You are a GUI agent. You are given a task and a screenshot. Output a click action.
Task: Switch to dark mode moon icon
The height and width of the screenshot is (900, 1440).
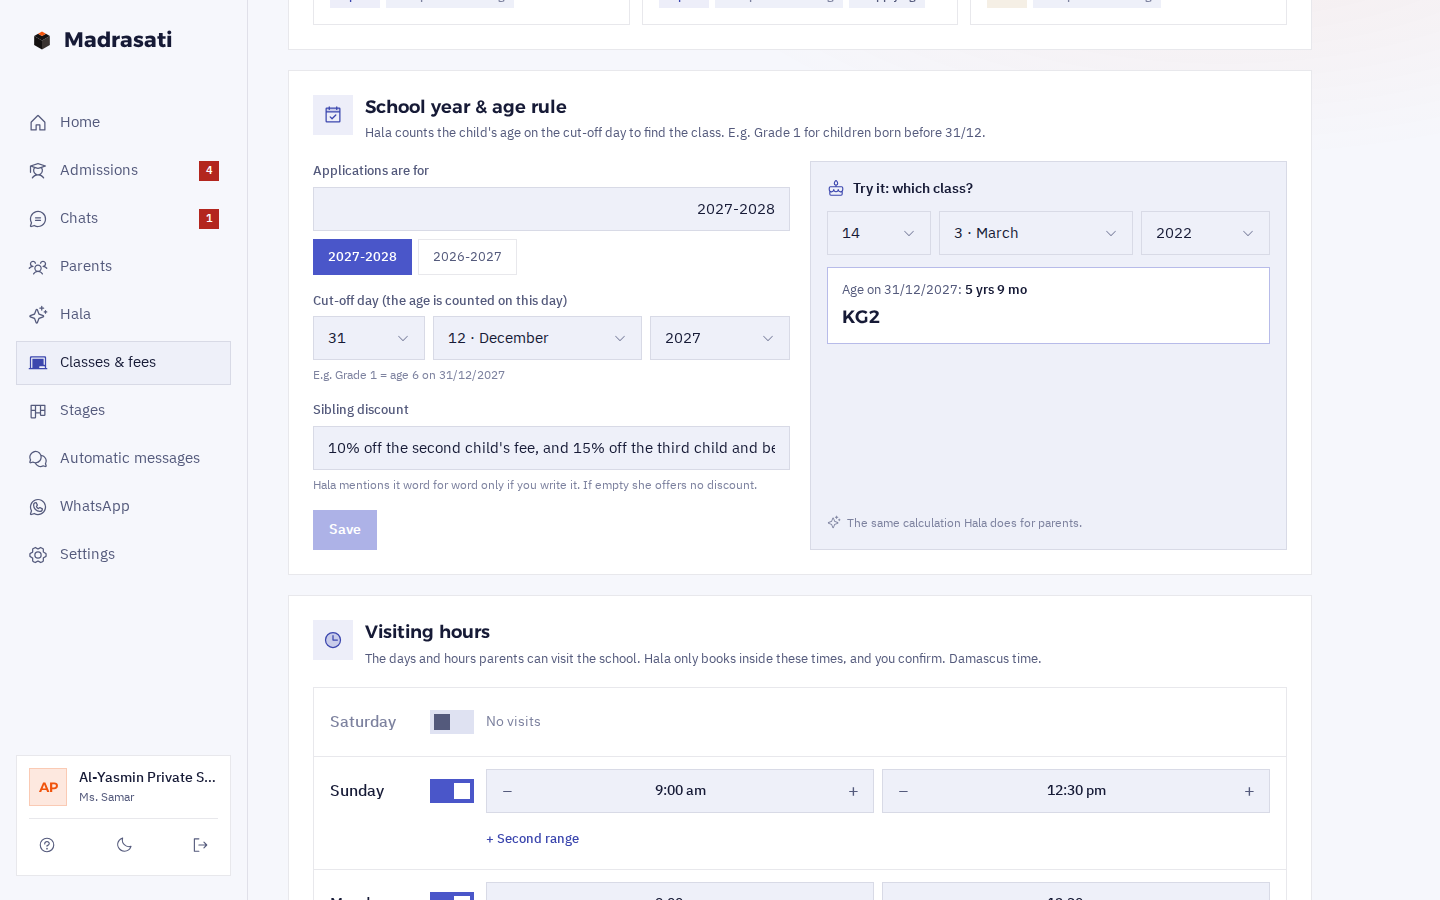pos(124,845)
